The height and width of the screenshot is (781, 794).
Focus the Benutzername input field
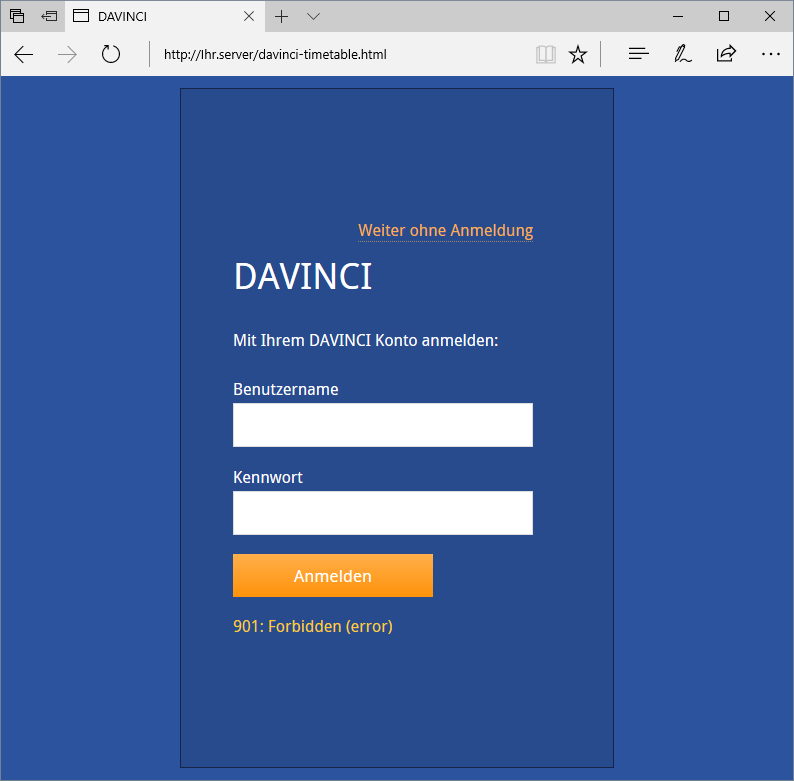pyautogui.click(x=382, y=425)
